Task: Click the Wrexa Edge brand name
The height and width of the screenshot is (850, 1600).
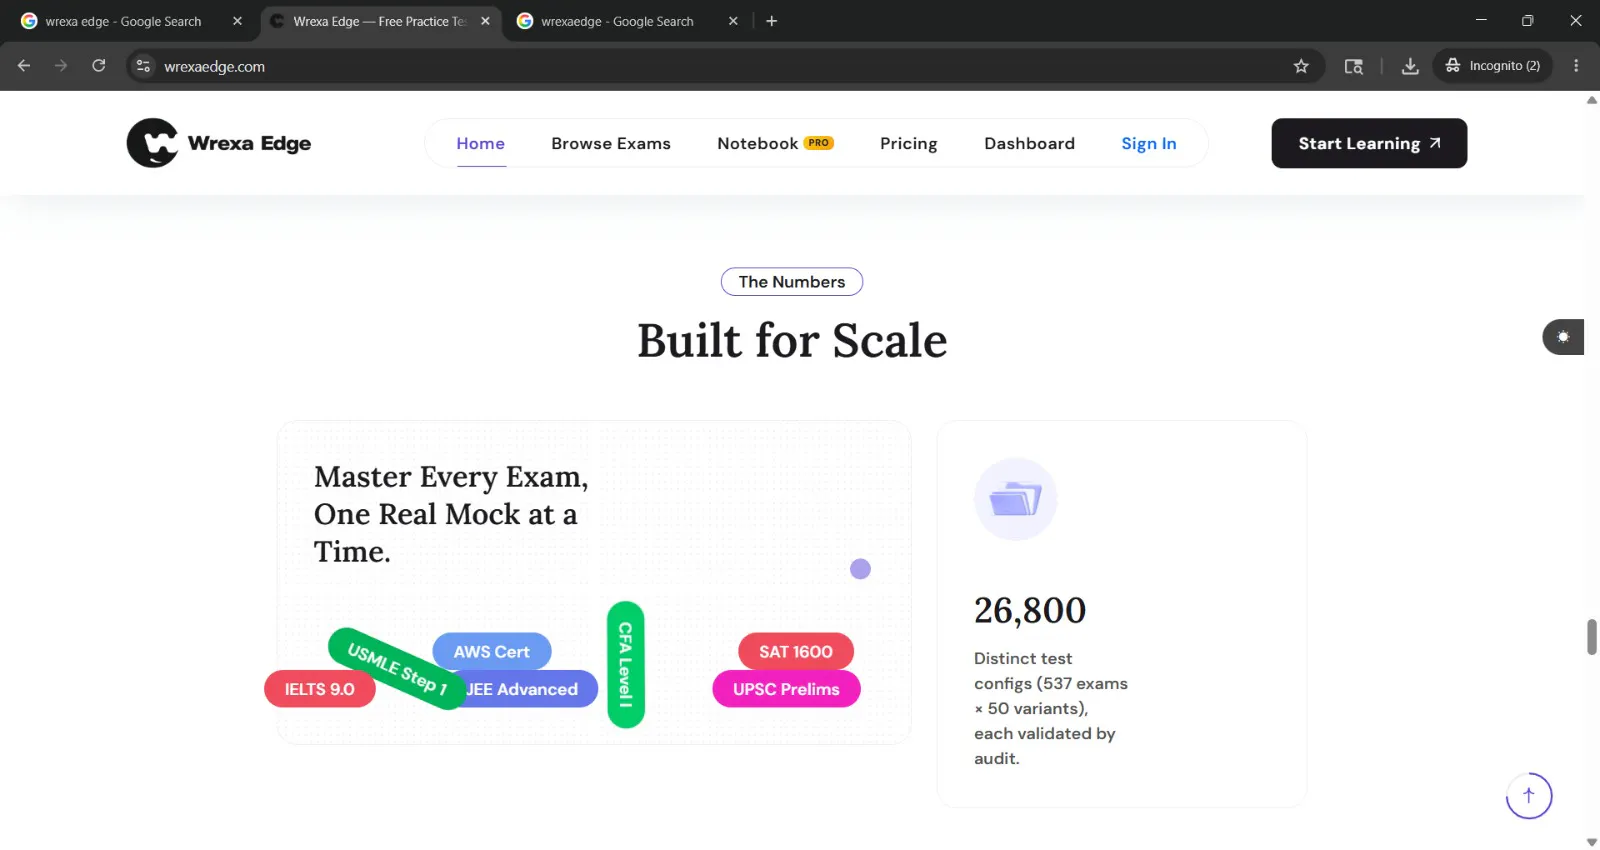Action: [249, 143]
